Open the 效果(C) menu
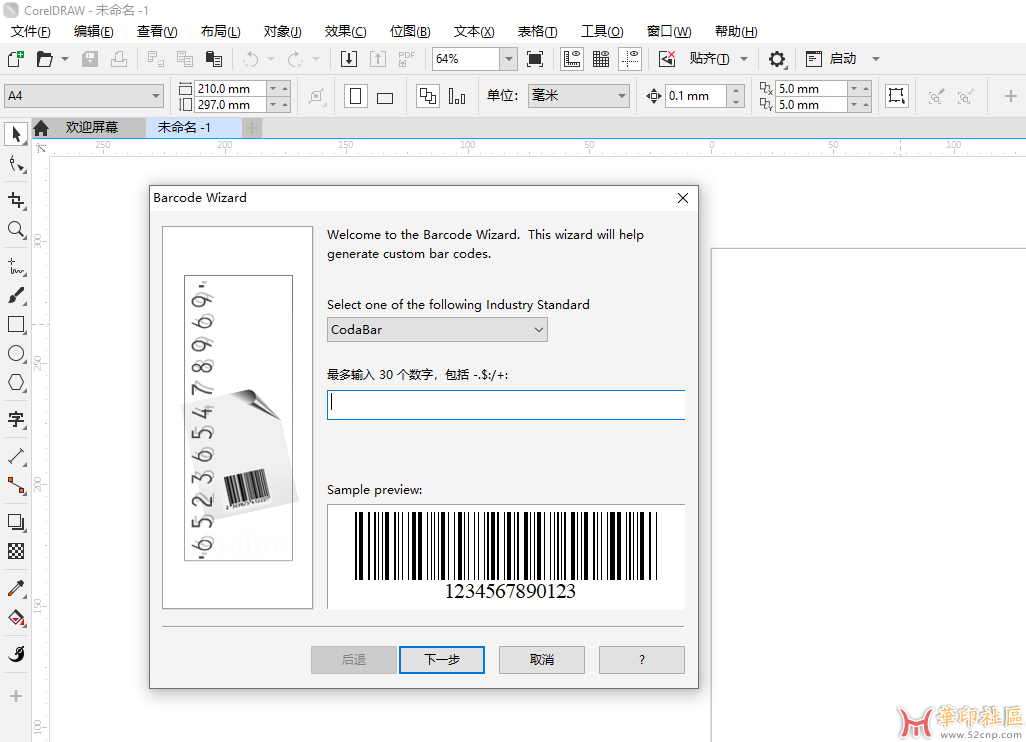 click(345, 31)
